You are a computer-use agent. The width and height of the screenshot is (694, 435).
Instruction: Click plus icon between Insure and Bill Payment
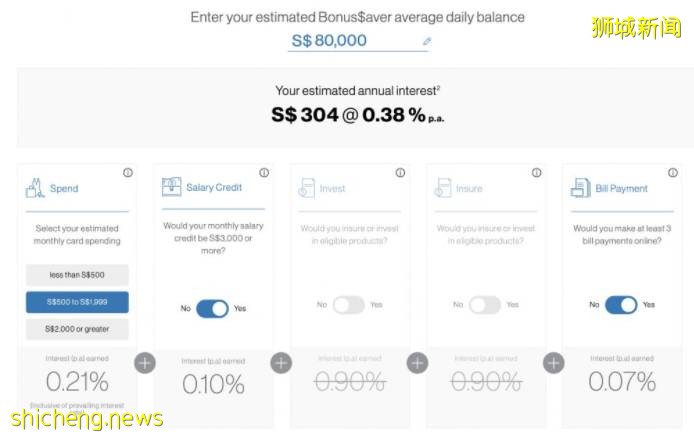pyautogui.click(x=553, y=362)
